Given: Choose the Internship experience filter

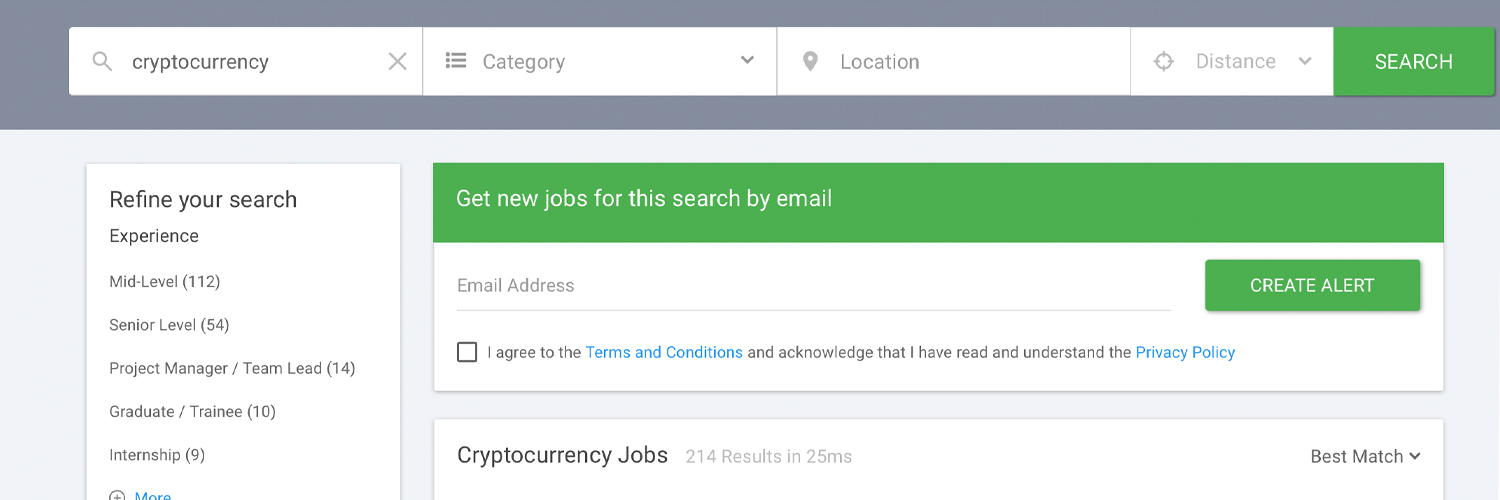Looking at the screenshot, I should (157, 455).
